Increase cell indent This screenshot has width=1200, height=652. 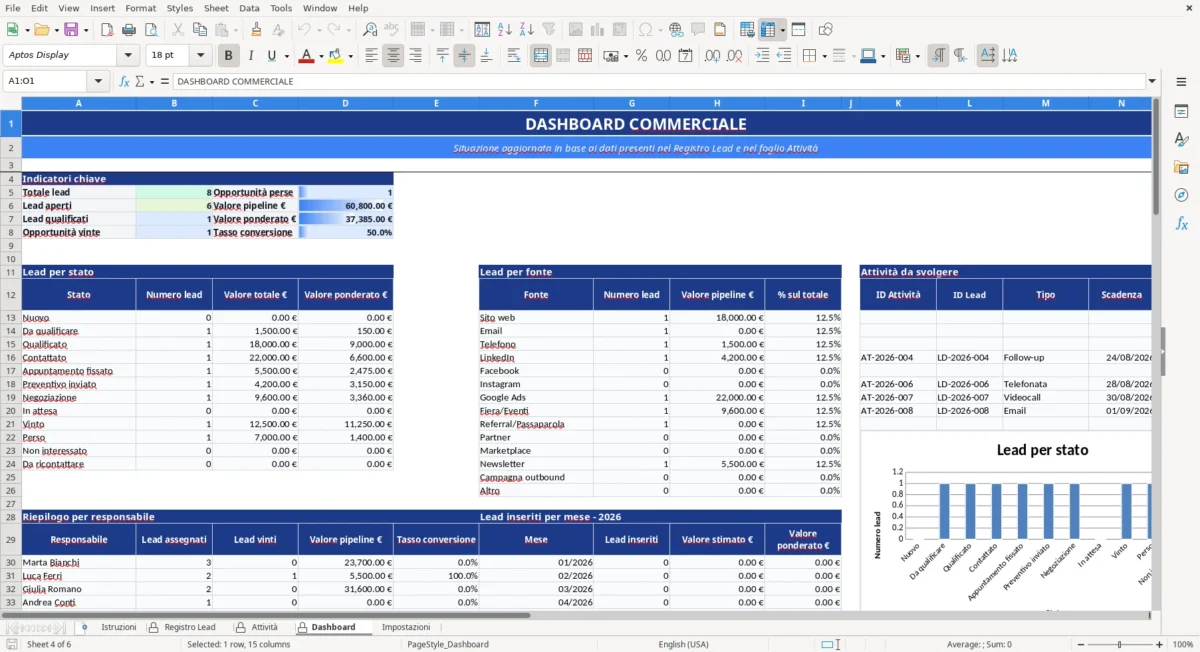(762, 56)
